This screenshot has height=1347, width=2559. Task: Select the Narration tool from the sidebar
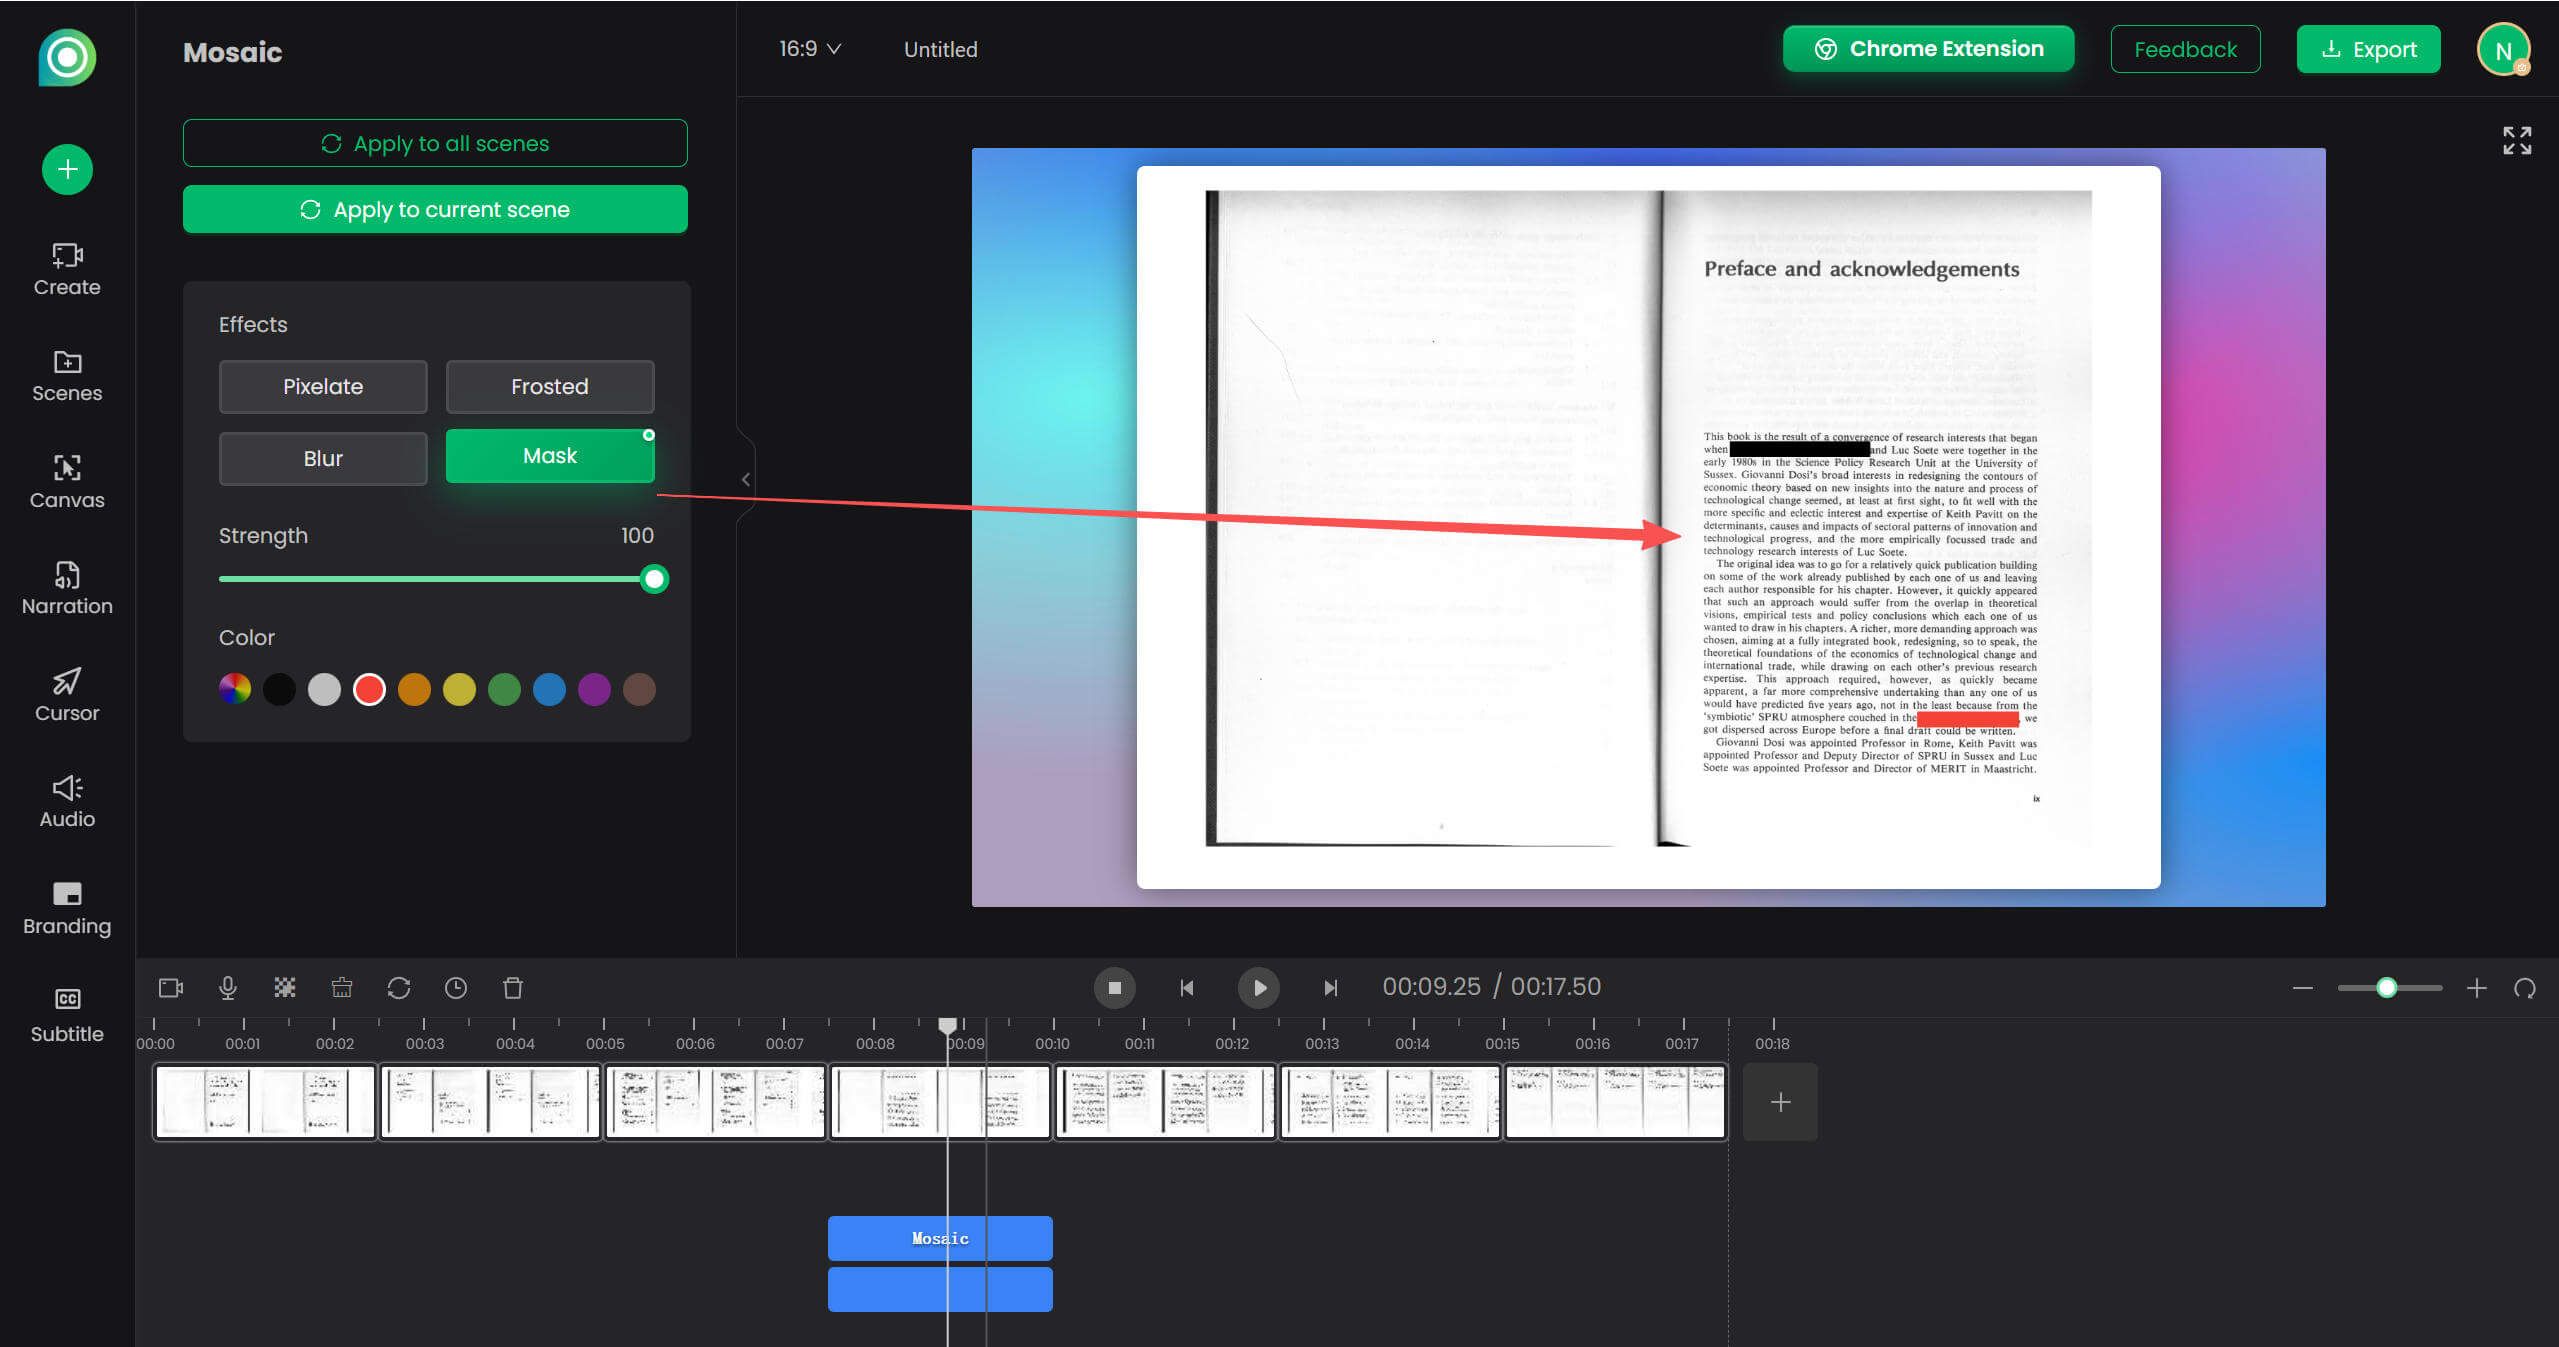click(x=66, y=590)
